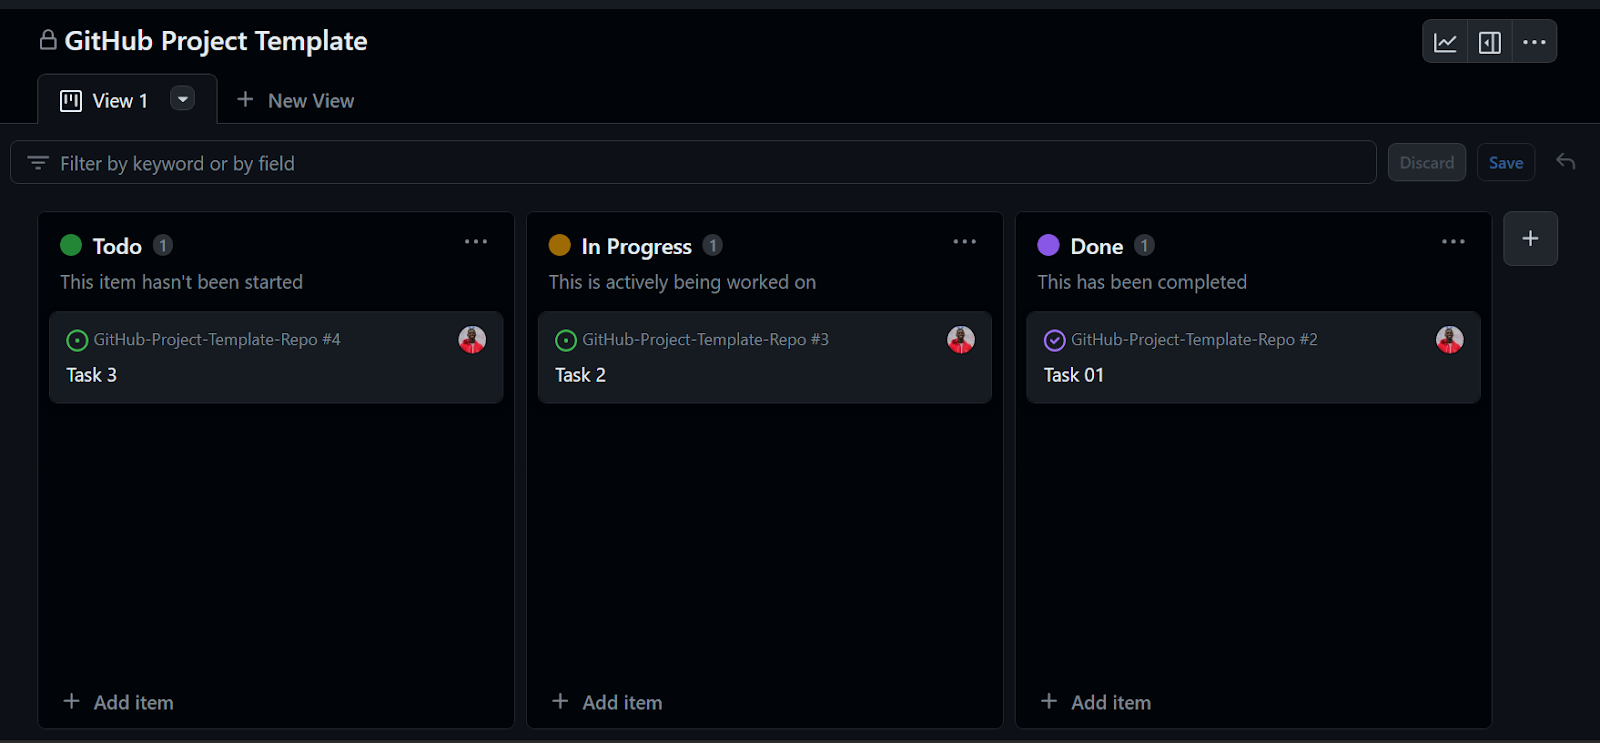
Task: Open the GitHub-Project-Template-Repo #2 link
Action: coord(1194,340)
